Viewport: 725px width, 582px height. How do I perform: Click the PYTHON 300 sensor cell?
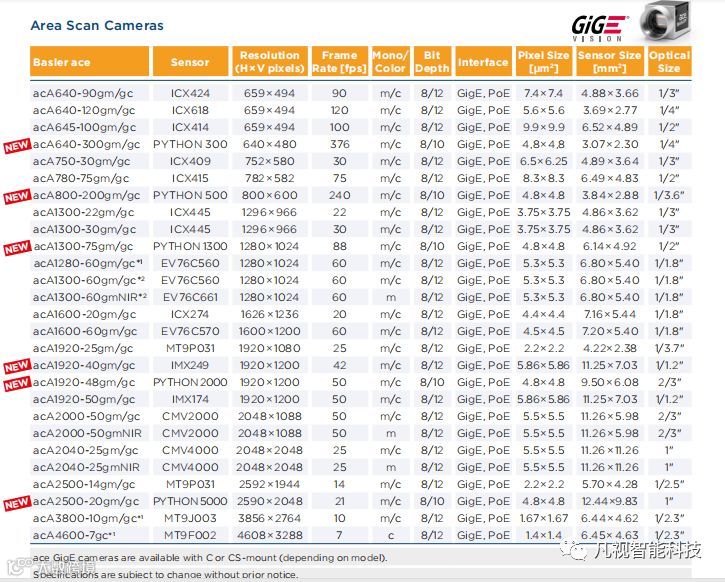[190, 145]
